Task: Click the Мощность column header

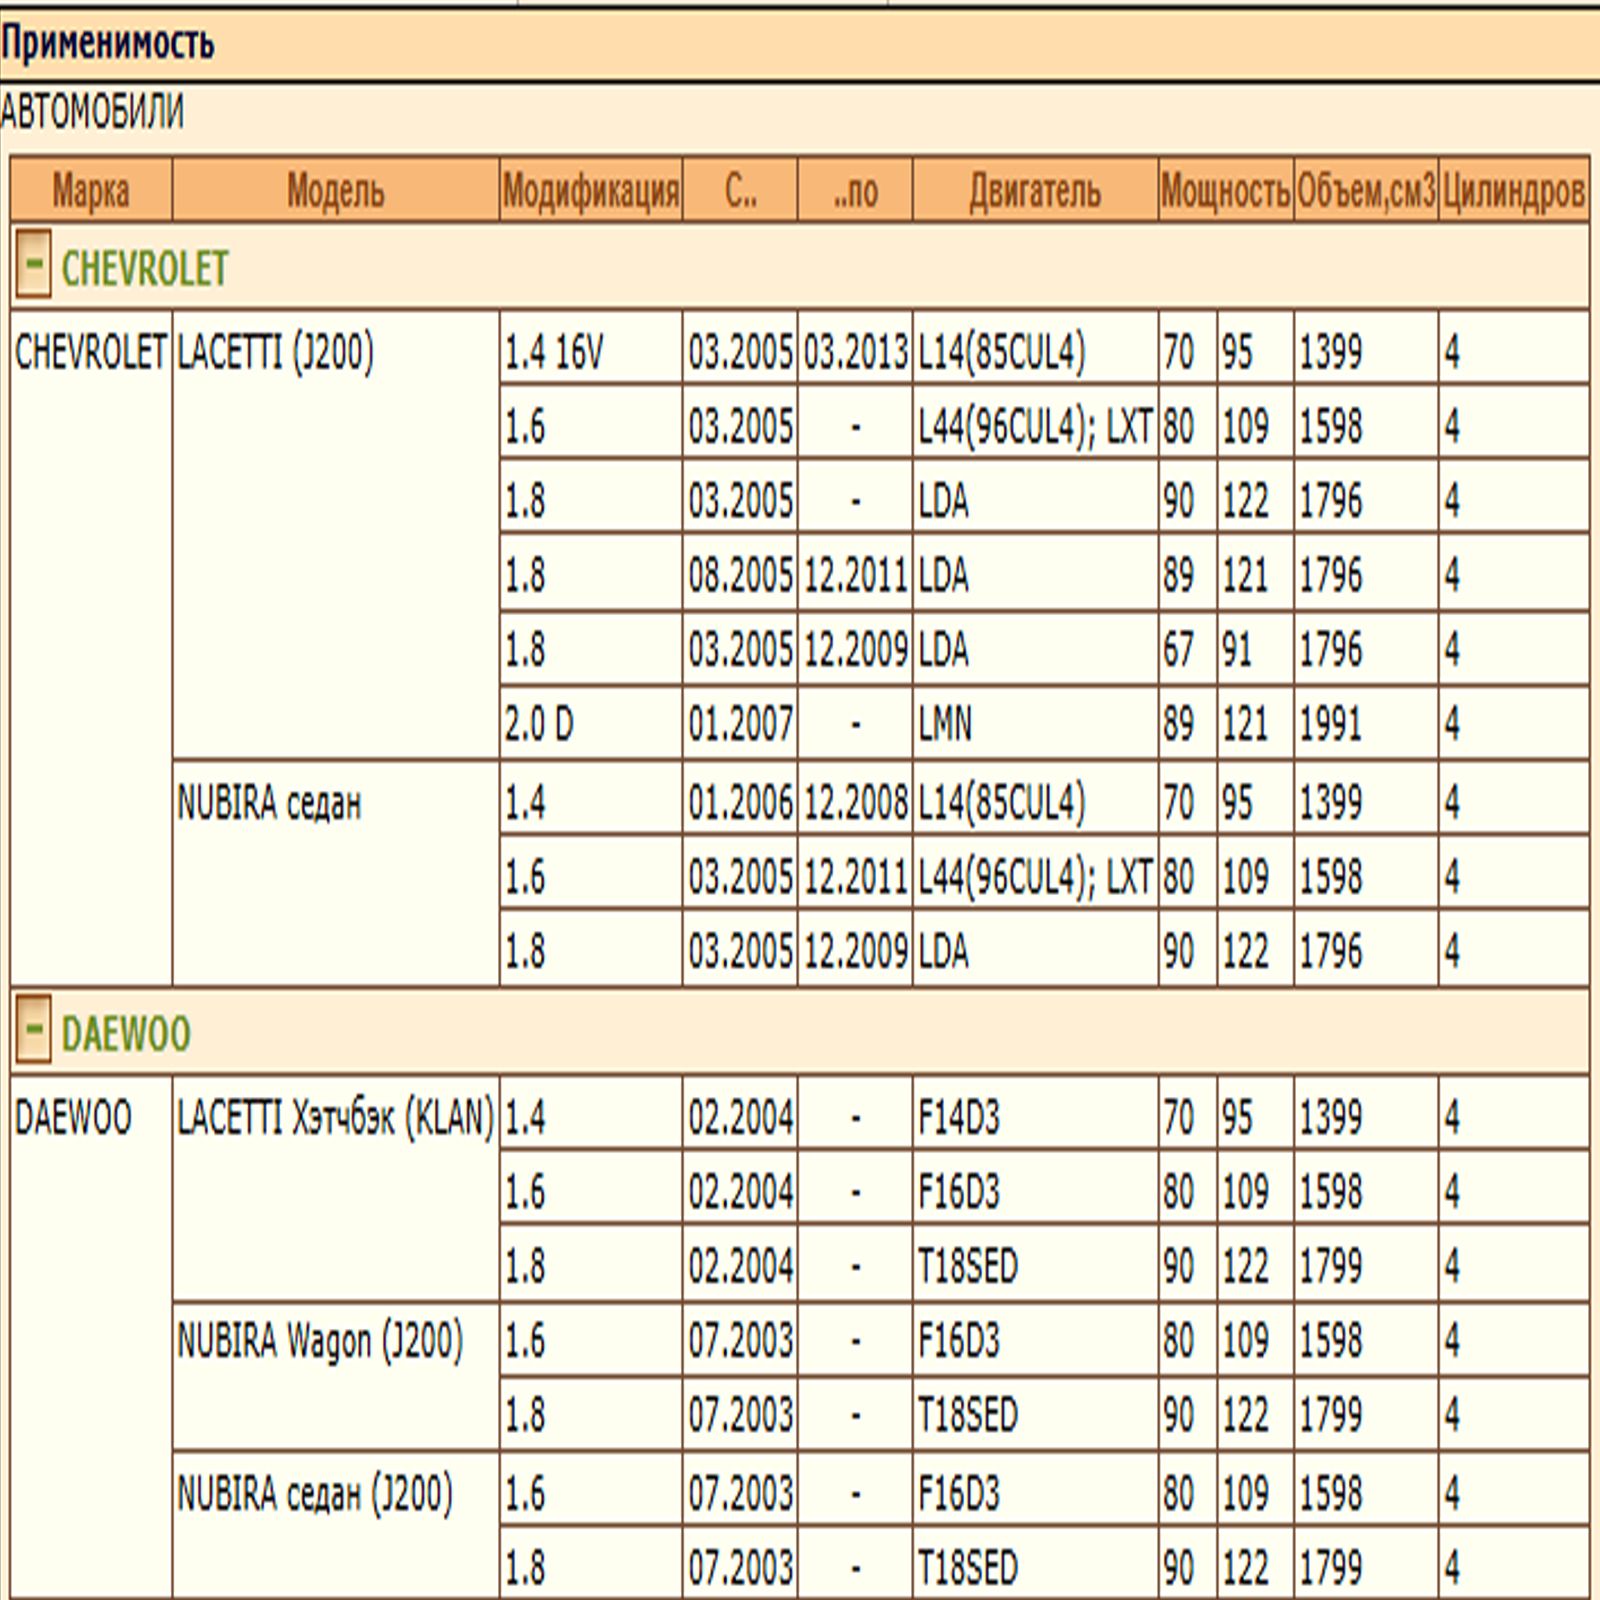Action: pos(1226,189)
